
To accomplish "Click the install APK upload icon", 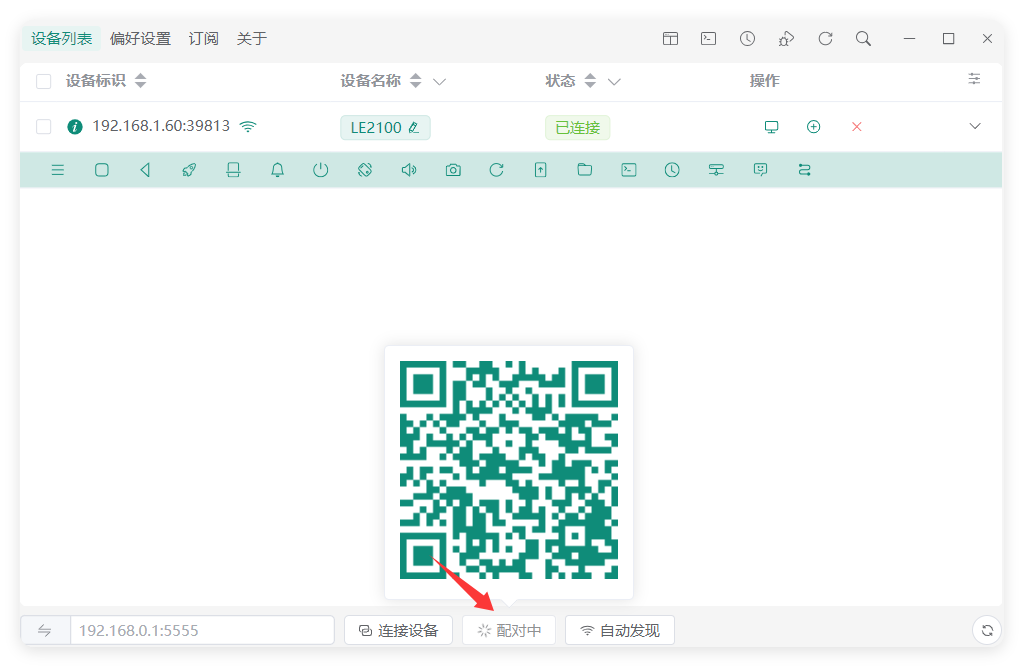I will [x=540, y=170].
